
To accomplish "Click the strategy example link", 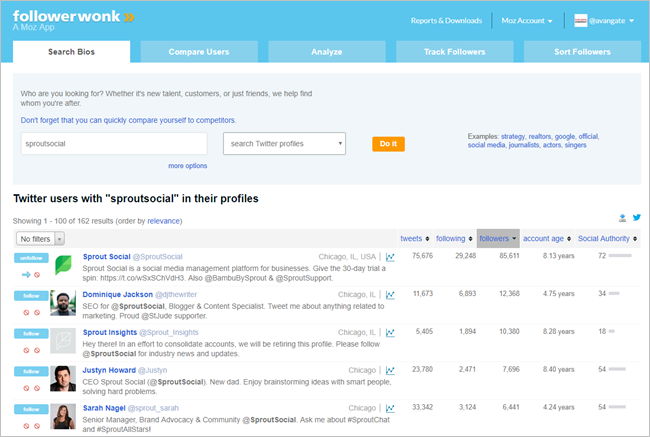I will [513, 136].
